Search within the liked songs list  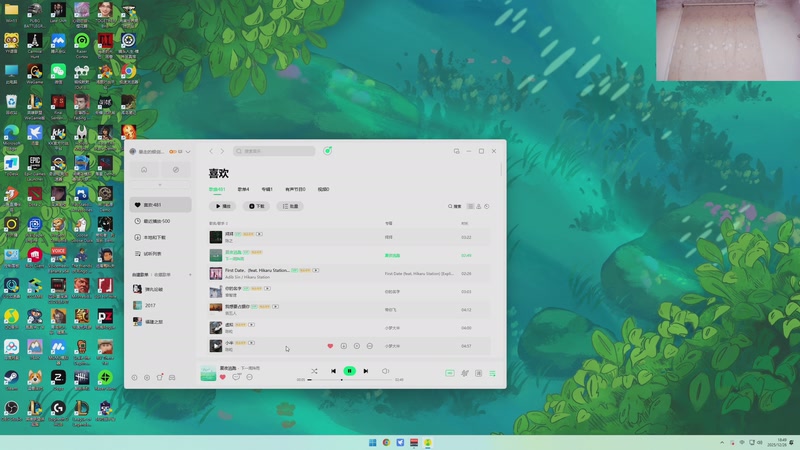454,207
